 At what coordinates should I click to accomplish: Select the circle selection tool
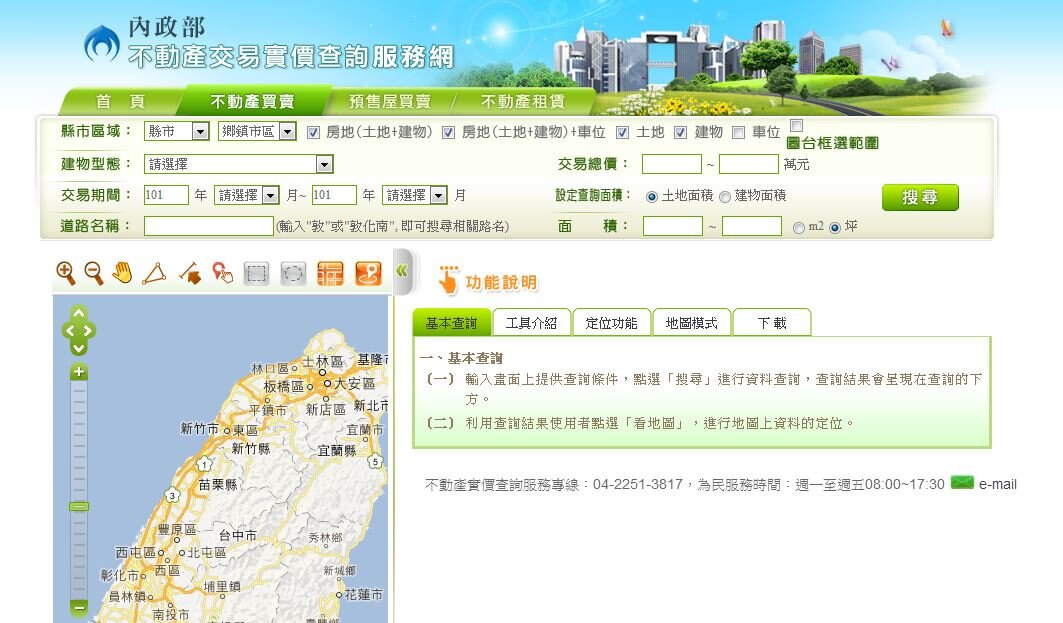[293, 273]
